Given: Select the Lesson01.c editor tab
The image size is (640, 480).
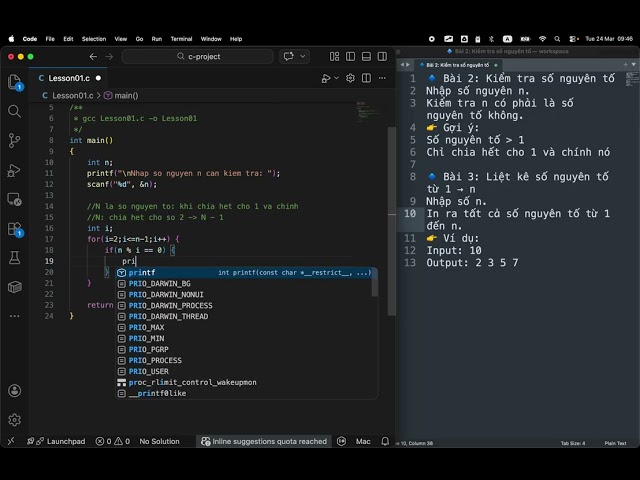Looking at the screenshot, I should coord(69,78).
